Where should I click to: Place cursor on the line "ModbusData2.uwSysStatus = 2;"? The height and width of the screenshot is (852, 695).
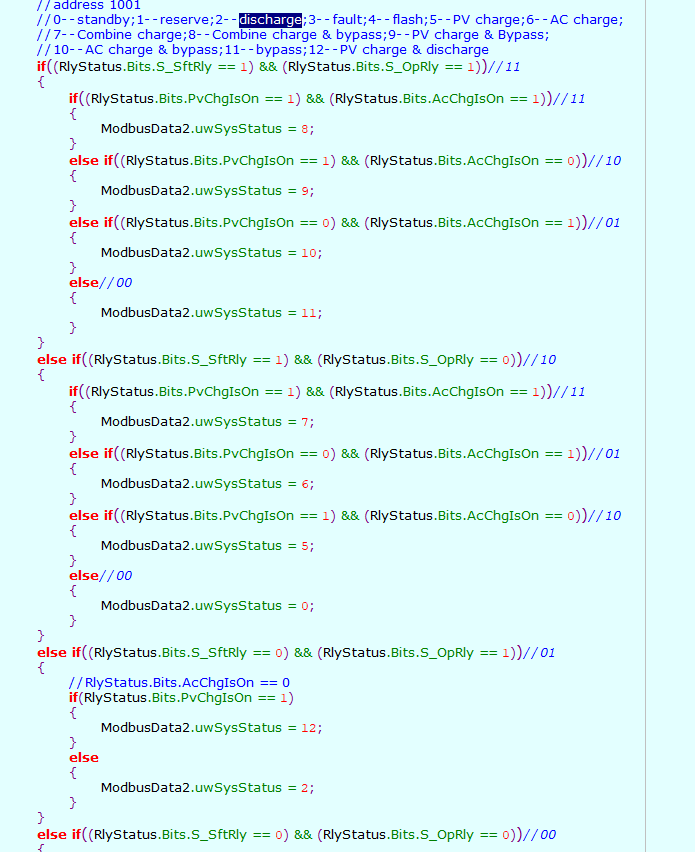pos(208,787)
